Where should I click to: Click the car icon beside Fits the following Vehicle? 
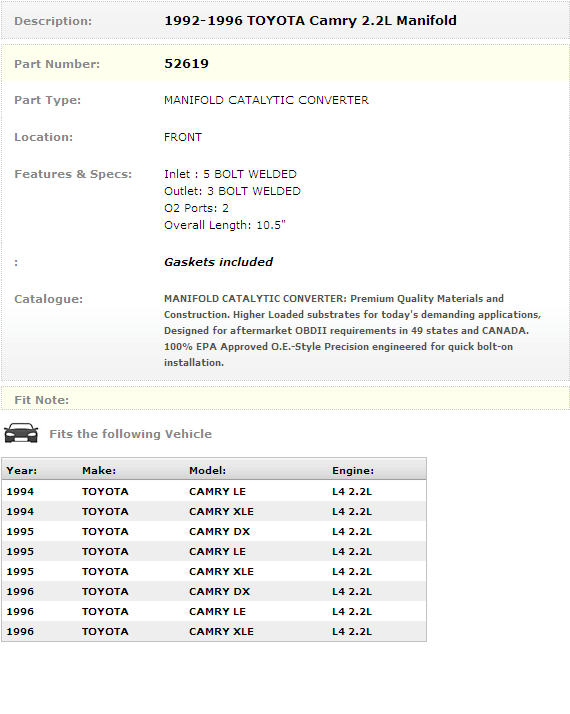tap(21, 433)
